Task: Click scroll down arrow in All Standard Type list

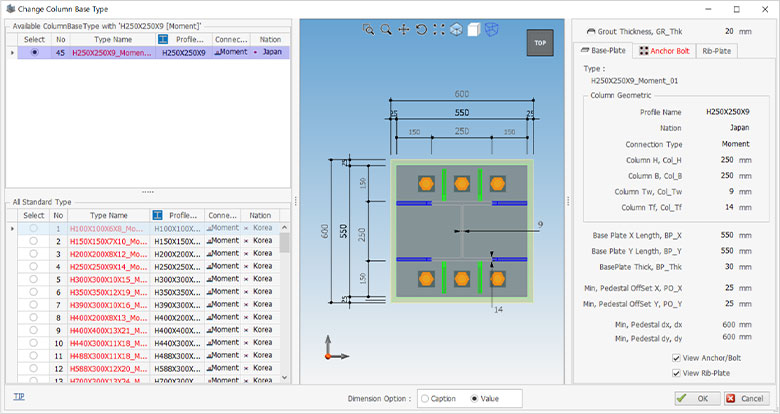Action: point(285,378)
